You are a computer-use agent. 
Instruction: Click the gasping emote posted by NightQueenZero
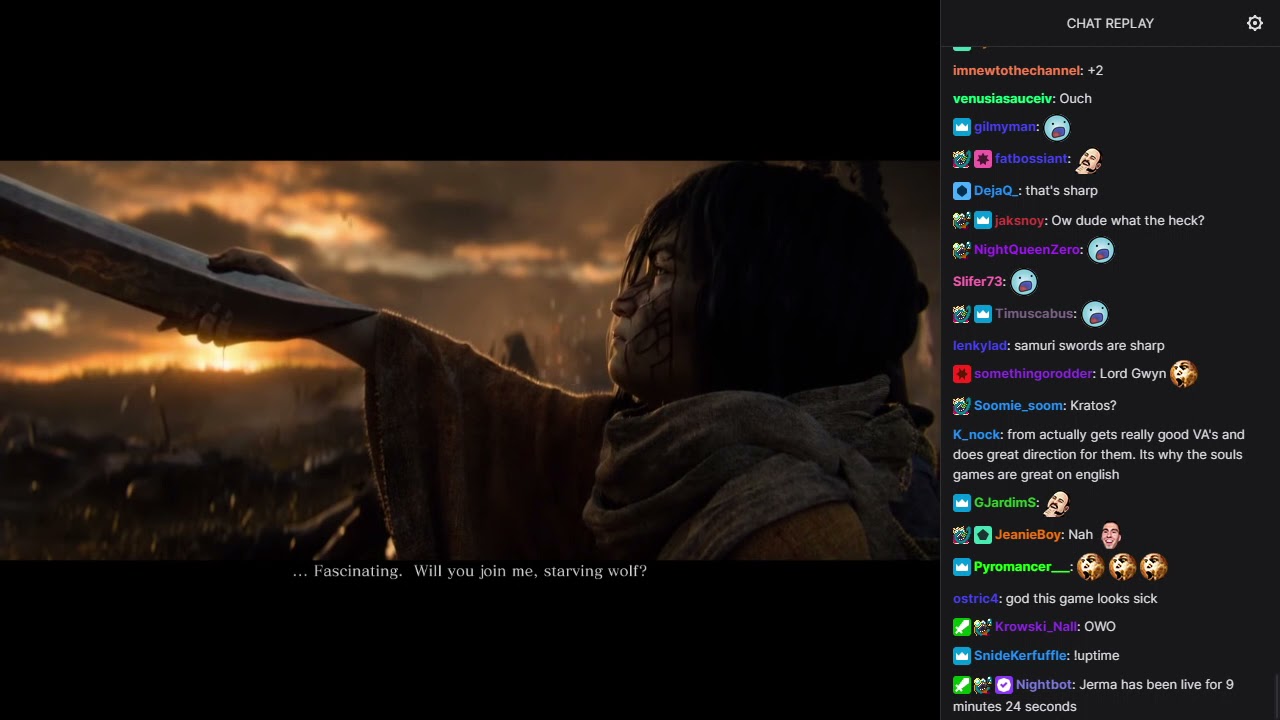1101,250
